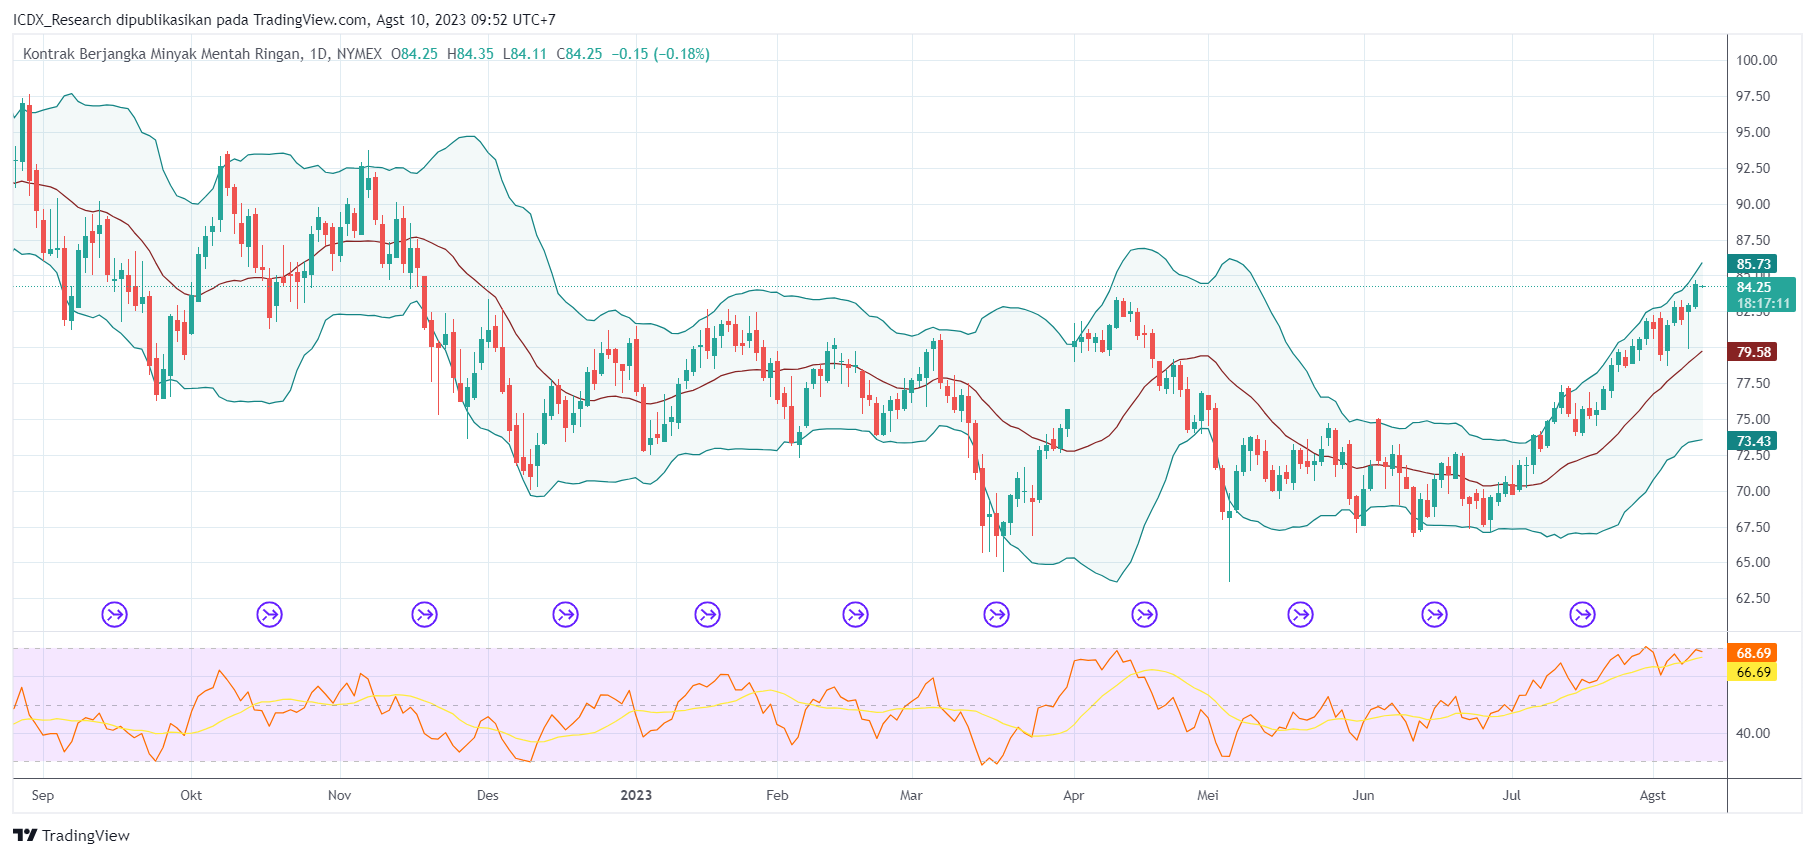This screenshot has height=857, width=1815.
Task: Click the rollover marker in Juli
Action: (x=1583, y=614)
